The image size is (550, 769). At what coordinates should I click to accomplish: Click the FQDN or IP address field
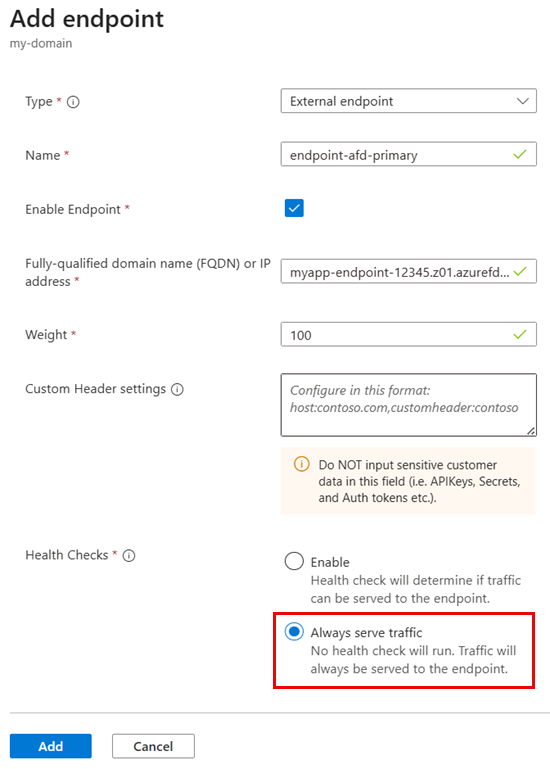click(408, 271)
